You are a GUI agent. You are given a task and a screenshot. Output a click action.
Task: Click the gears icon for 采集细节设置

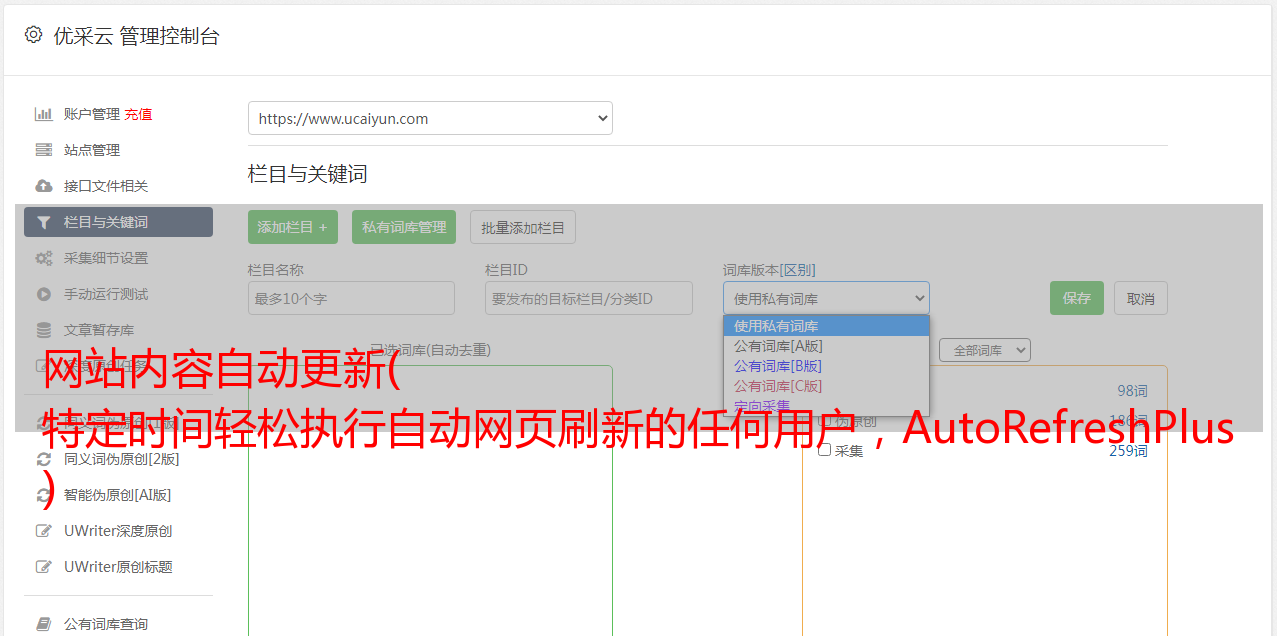(x=44, y=258)
